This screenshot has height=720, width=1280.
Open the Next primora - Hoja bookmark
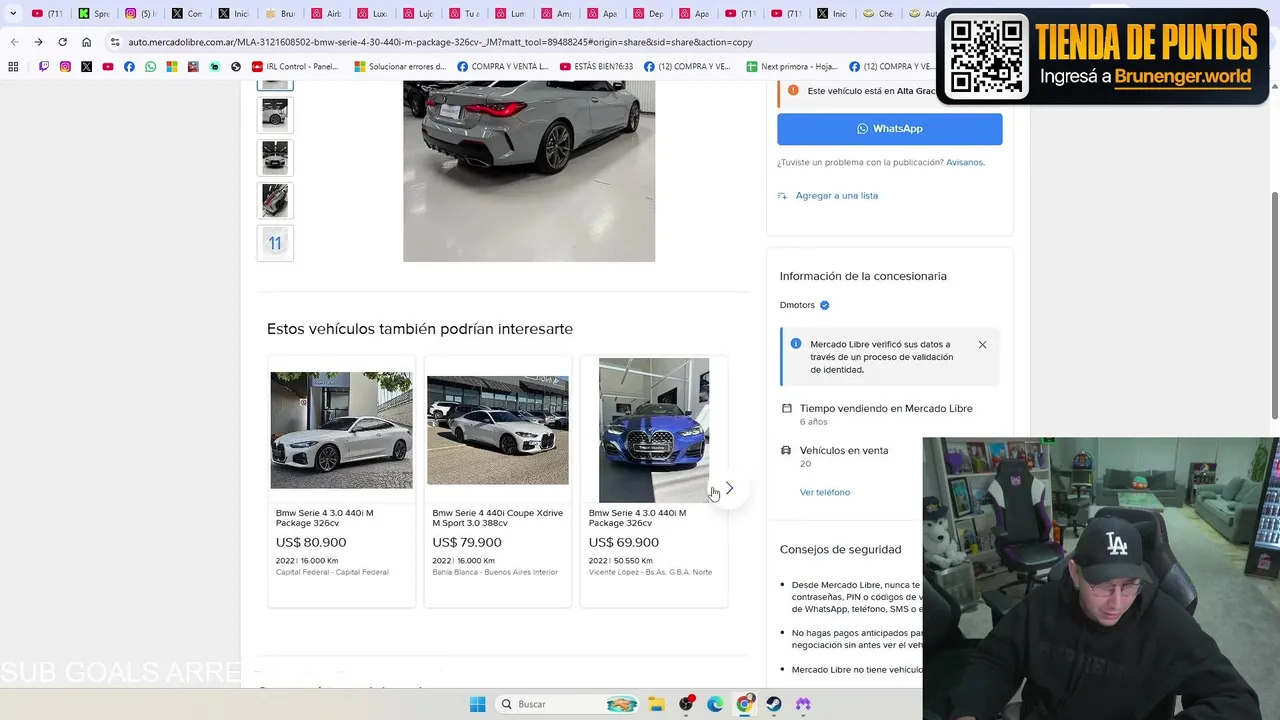pyautogui.click(x=792, y=67)
